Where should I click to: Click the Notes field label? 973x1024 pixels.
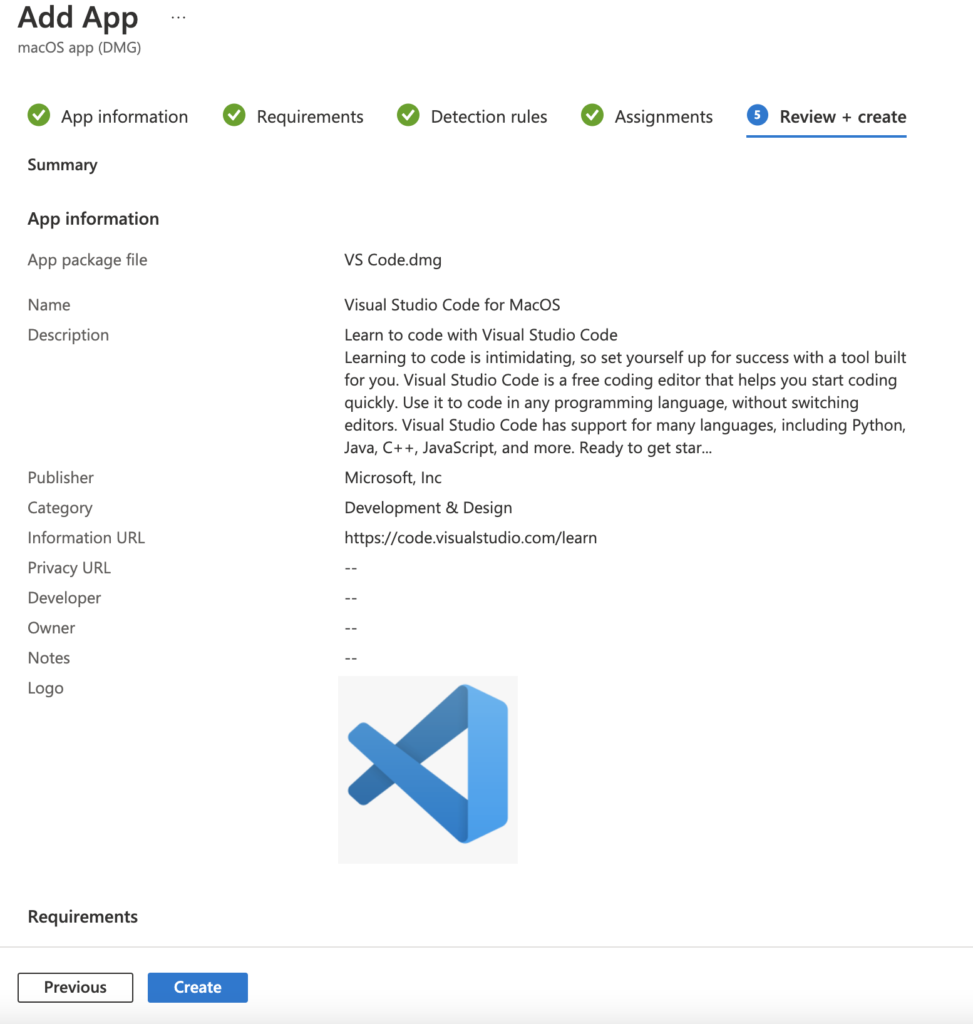coord(48,658)
